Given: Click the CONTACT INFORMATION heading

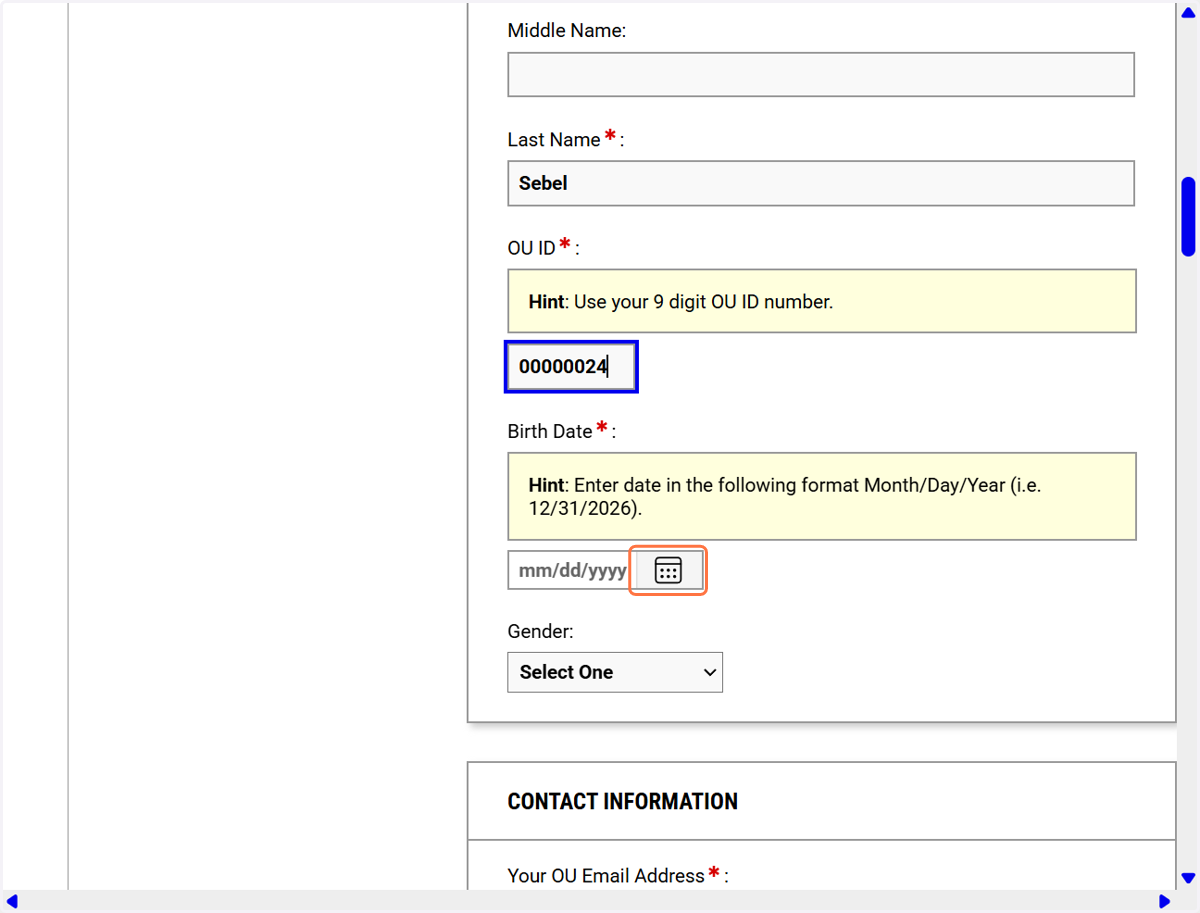Looking at the screenshot, I should [623, 802].
